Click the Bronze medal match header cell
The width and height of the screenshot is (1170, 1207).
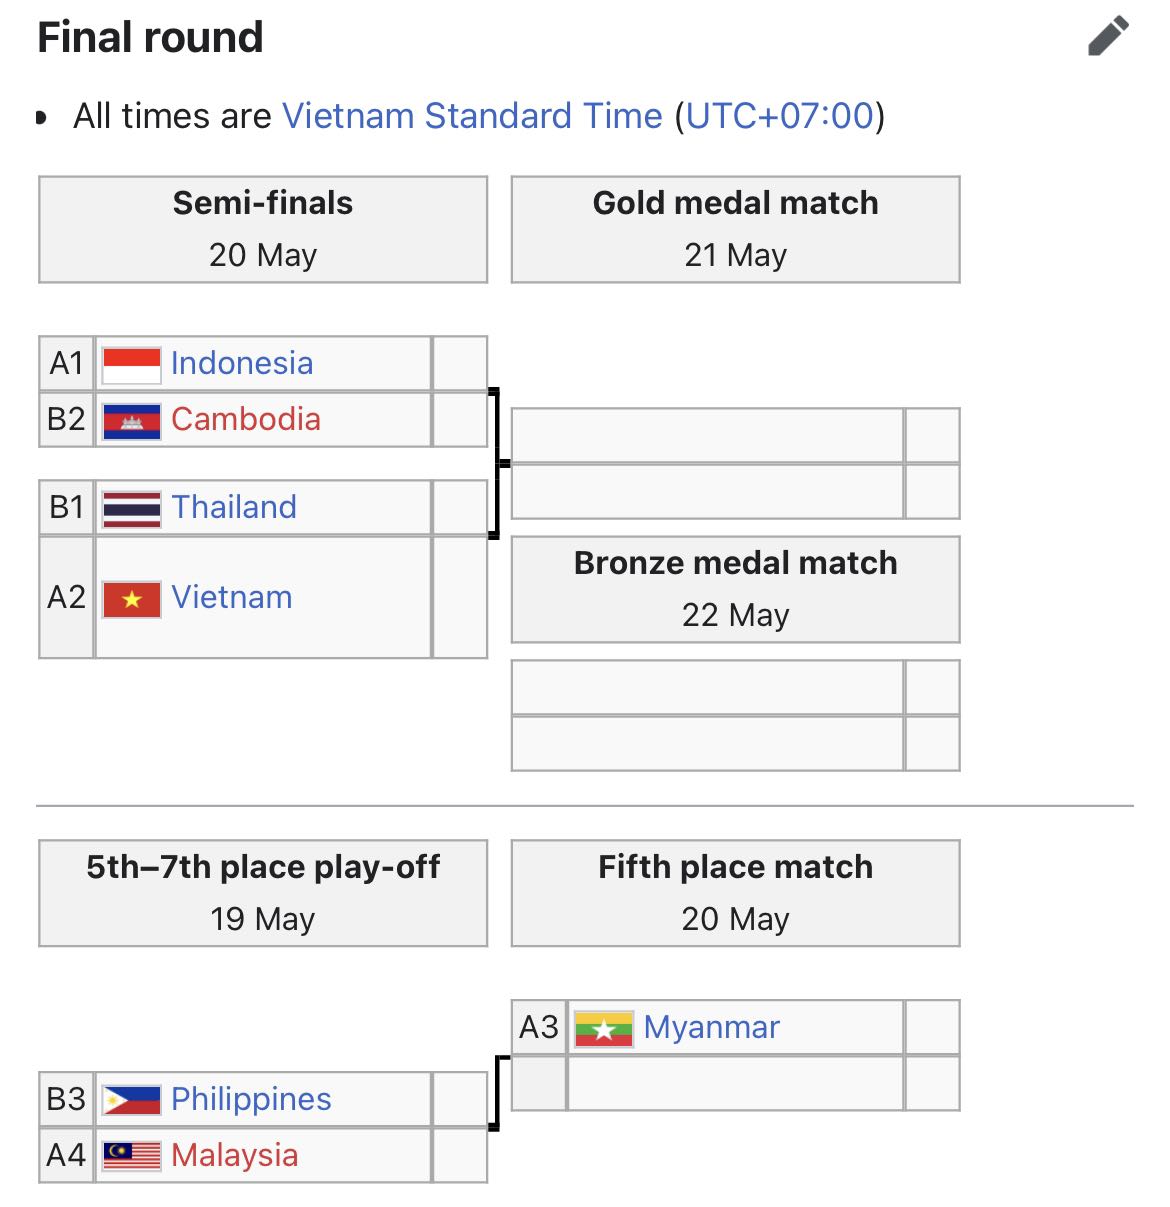coord(735,589)
